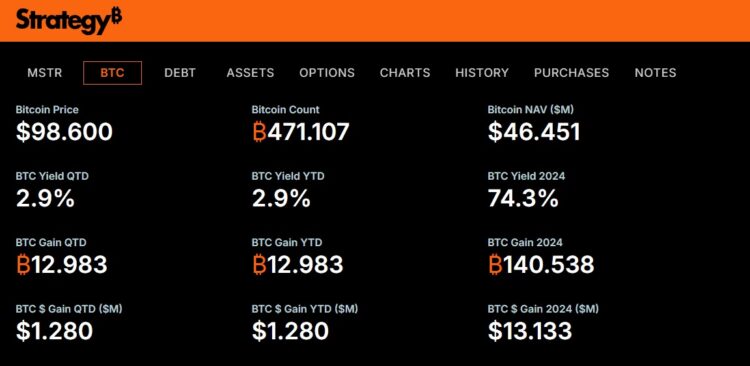Click the BTC Yield YTD label
The width and height of the screenshot is (750, 366).
click(x=288, y=176)
